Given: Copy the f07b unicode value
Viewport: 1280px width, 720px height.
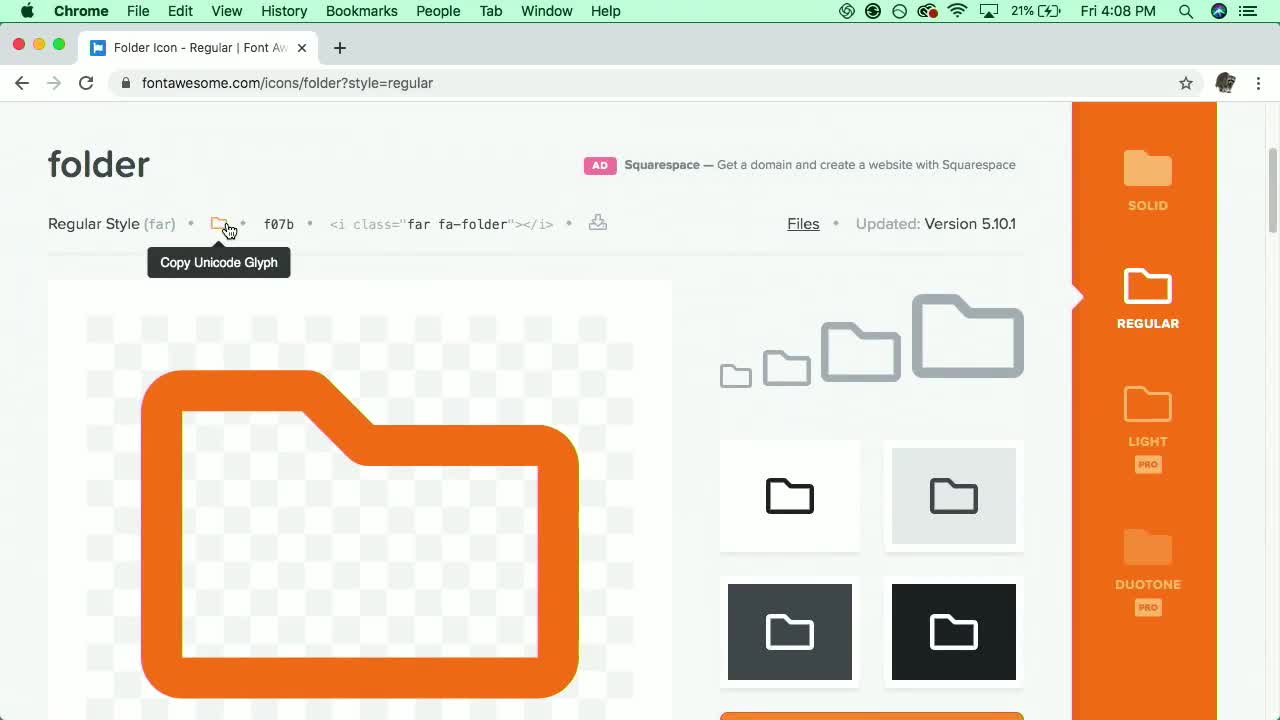Looking at the screenshot, I should (278, 224).
